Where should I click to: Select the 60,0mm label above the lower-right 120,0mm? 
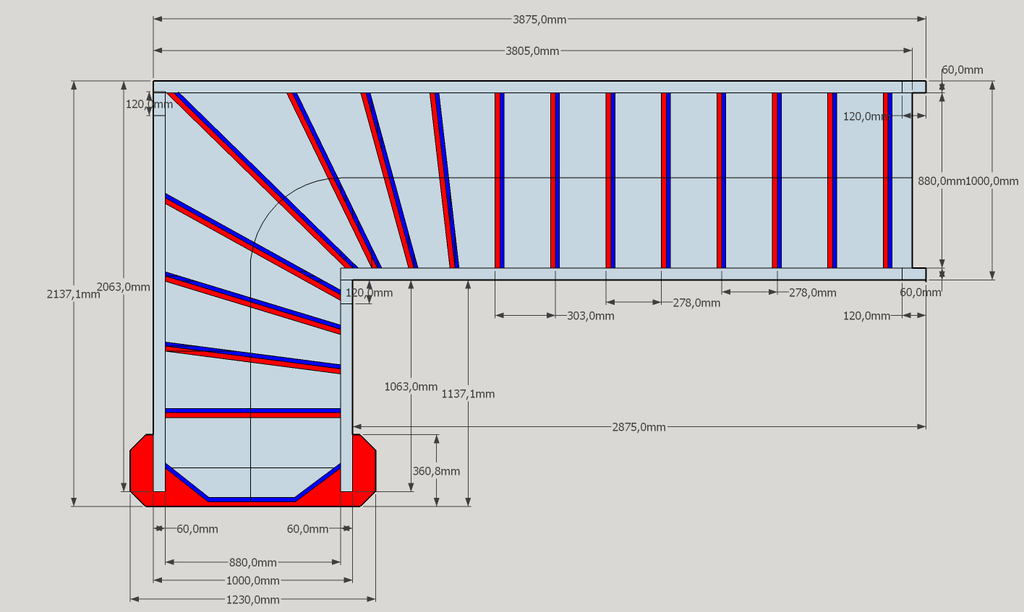[x=921, y=293]
